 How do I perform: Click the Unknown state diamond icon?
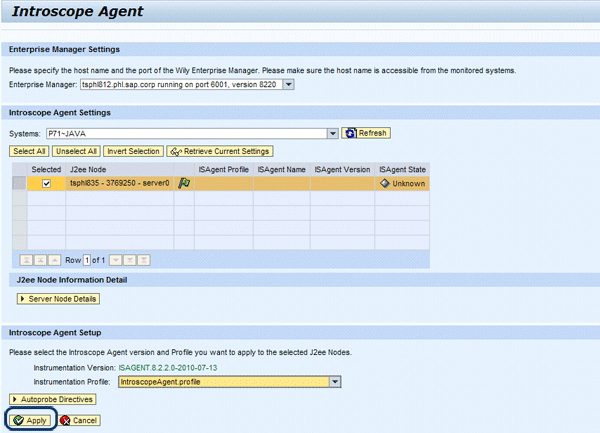(x=385, y=184)
